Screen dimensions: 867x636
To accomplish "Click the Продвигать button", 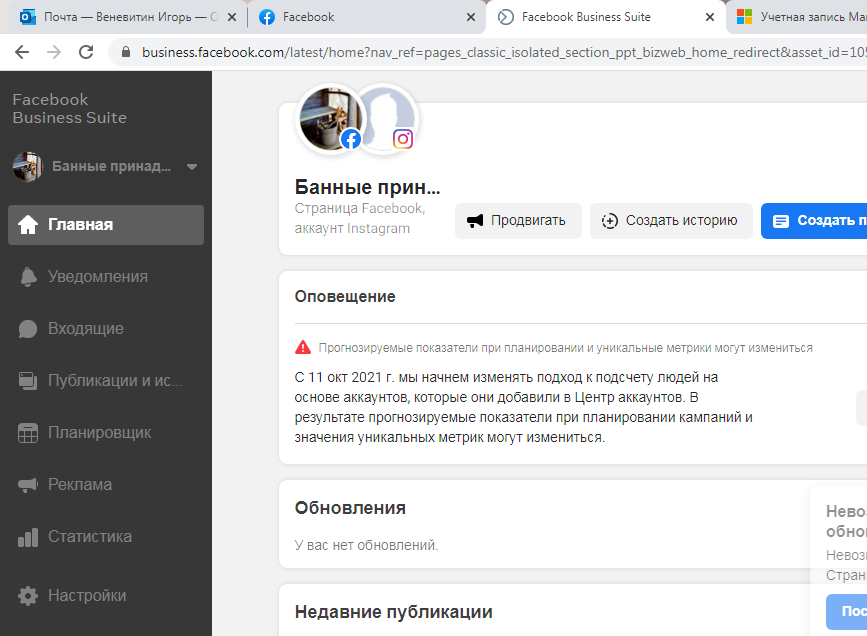I will tap(518, 221).
